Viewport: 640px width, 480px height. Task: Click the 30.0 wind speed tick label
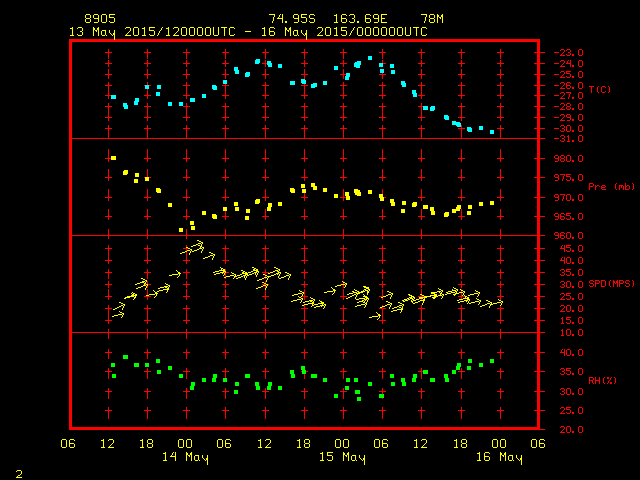pos(571,285)
